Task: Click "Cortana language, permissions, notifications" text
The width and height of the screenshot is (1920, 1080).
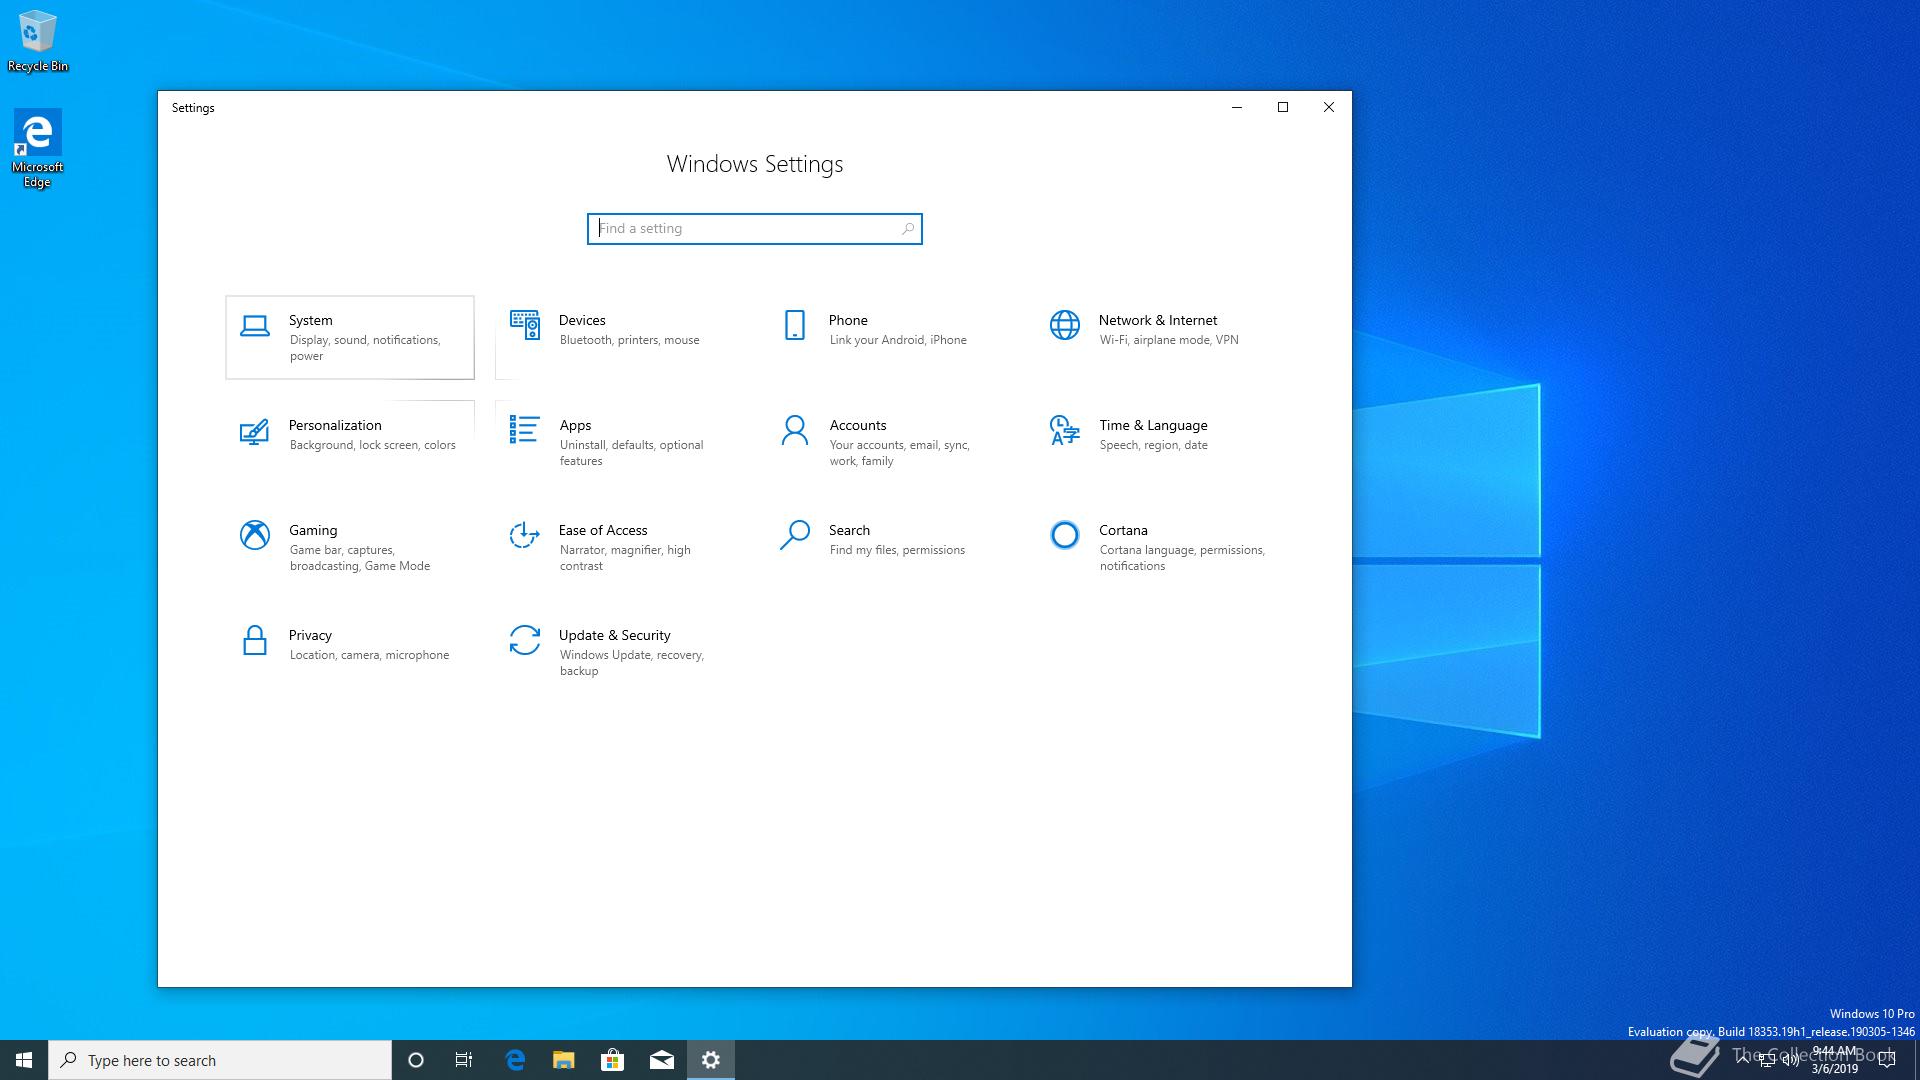Action: (1182, 558)
